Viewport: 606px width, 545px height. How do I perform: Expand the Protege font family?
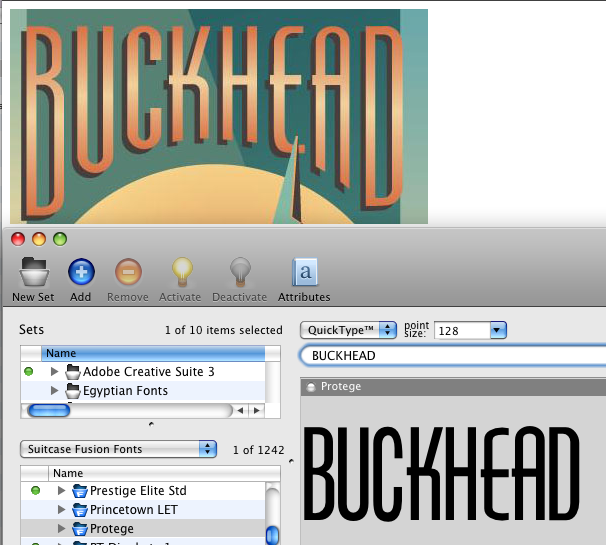tap(61, 528)
